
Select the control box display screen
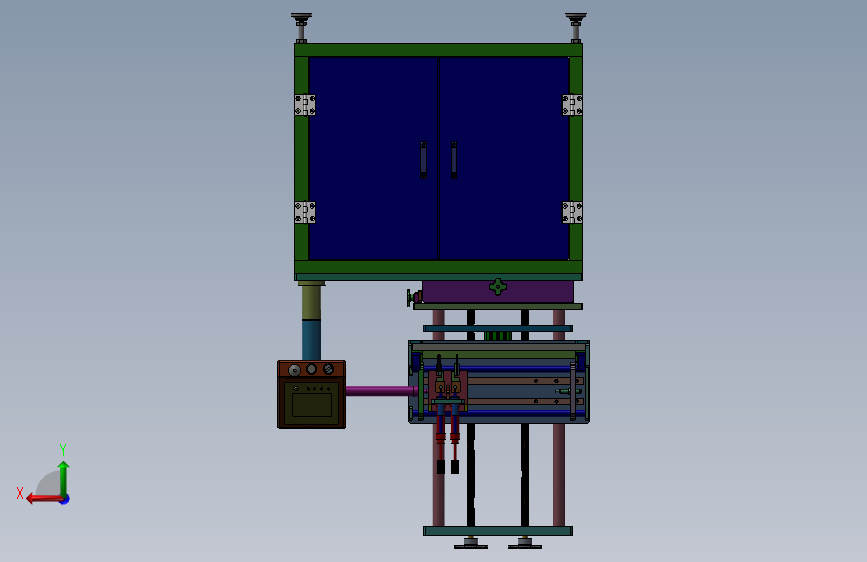pos(312,404)
